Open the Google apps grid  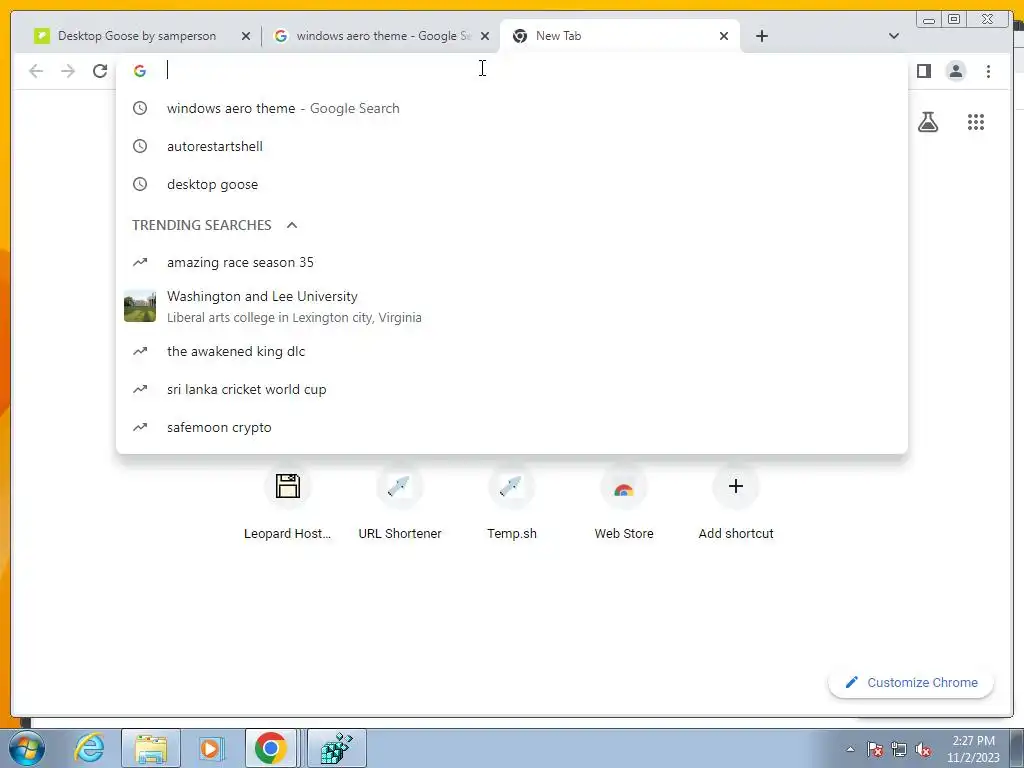point(976,122)
